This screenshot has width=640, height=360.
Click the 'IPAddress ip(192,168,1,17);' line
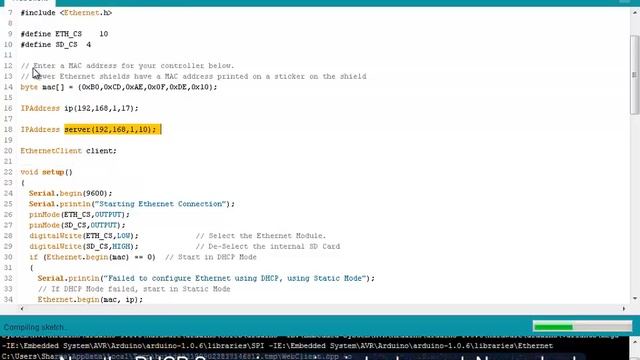pyautogui.click(x=80, y=108)
